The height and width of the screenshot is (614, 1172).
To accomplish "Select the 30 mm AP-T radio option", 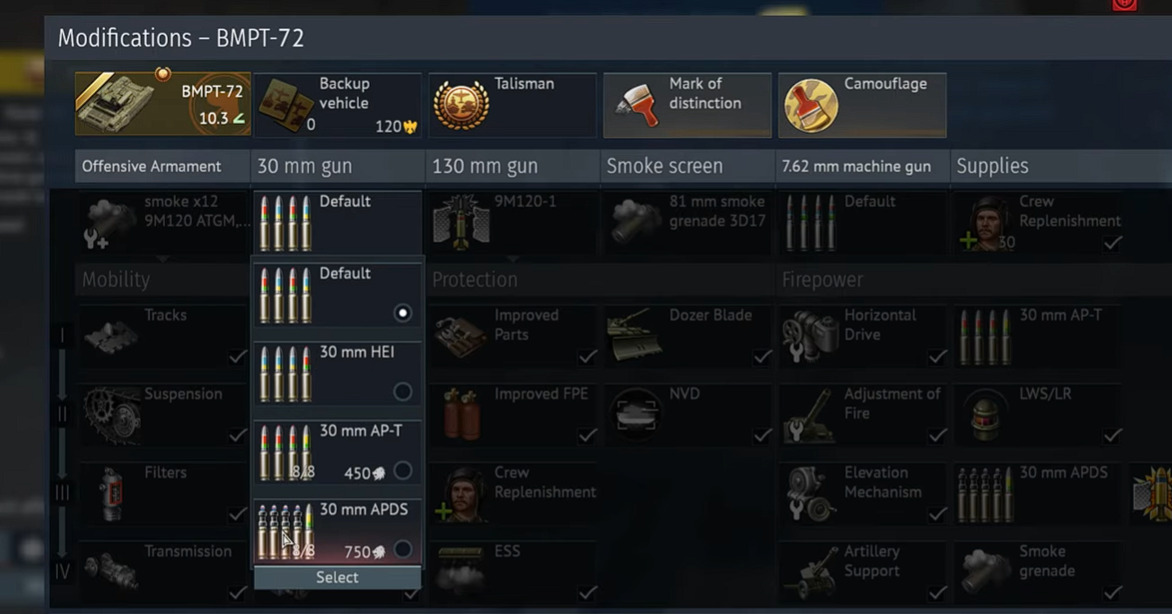I will pyautogui.click(x=402, y=470).
